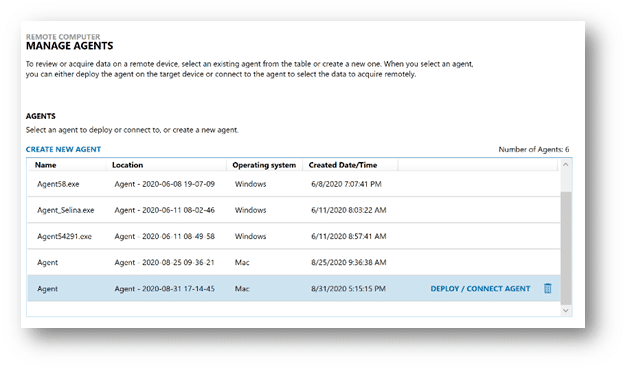Click location Agent - 2020-06-08 19-07-09
Viewport: 627px width, 370px height.
coord(164,184)
